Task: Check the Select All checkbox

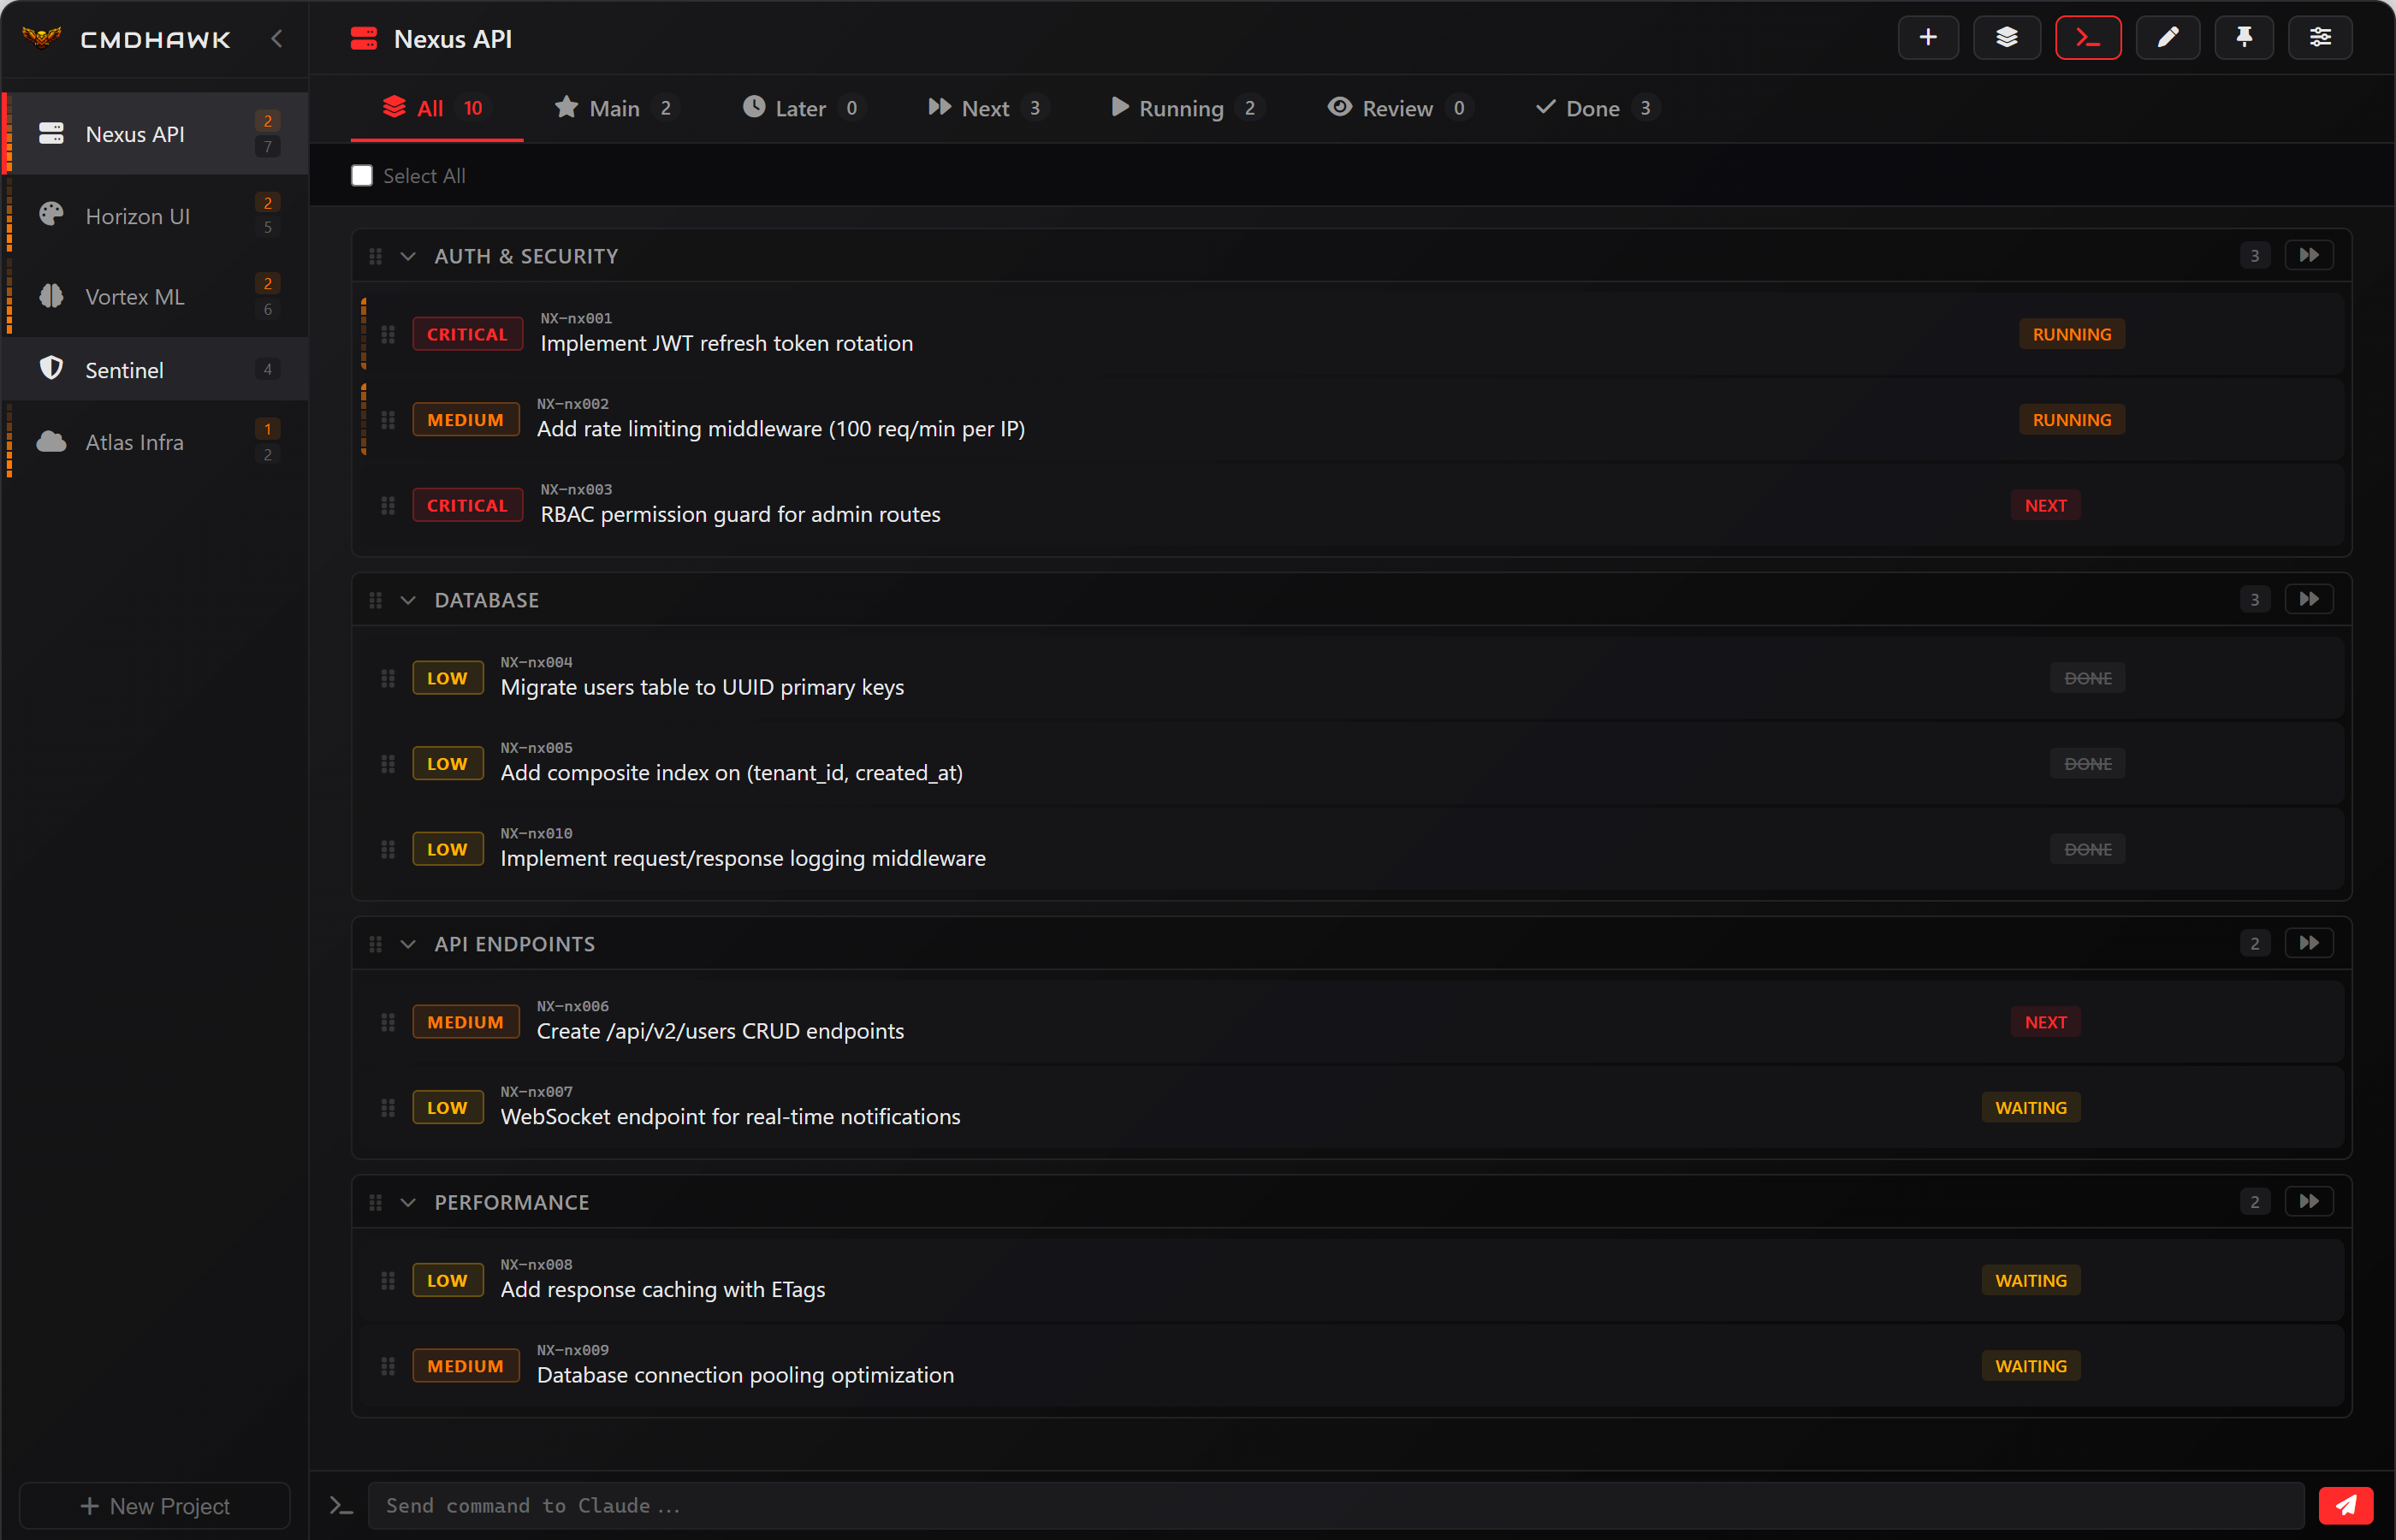Action: (x=361, y=175)
